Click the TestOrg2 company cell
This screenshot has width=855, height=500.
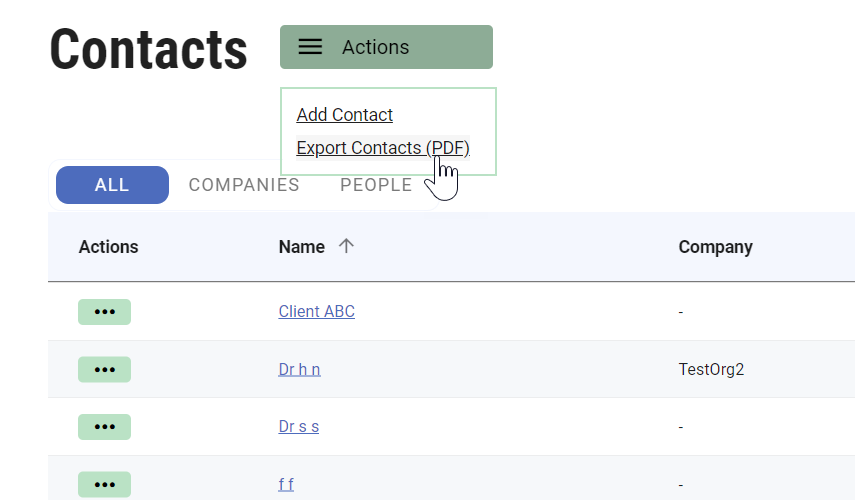pyautogui.click(x=711, y=369)
